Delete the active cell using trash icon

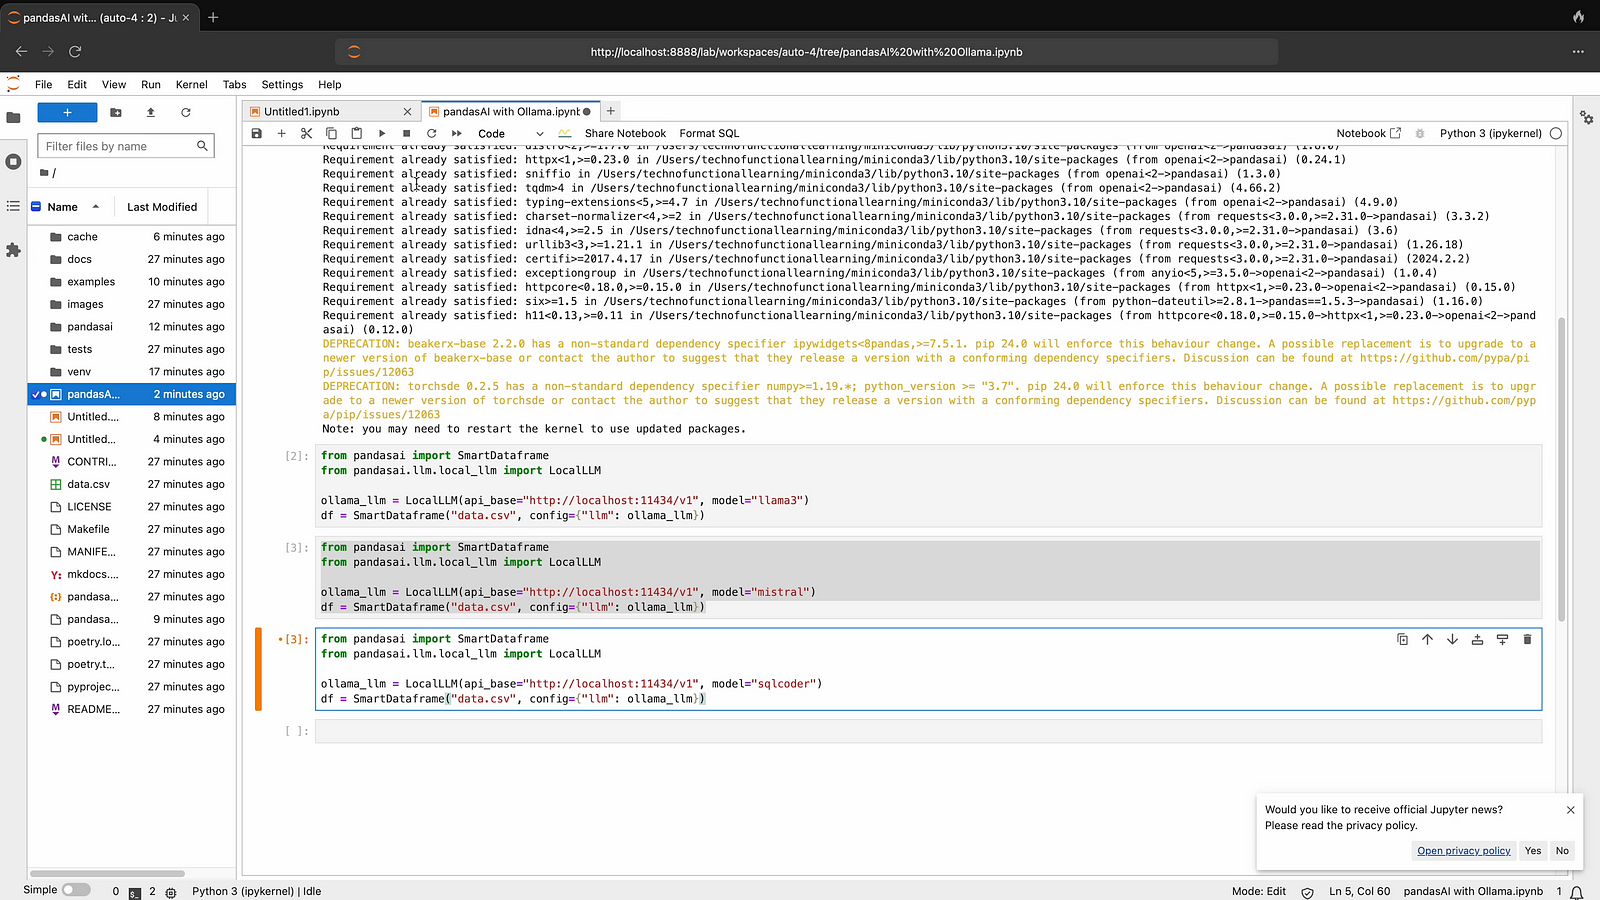coord(1527,639)
